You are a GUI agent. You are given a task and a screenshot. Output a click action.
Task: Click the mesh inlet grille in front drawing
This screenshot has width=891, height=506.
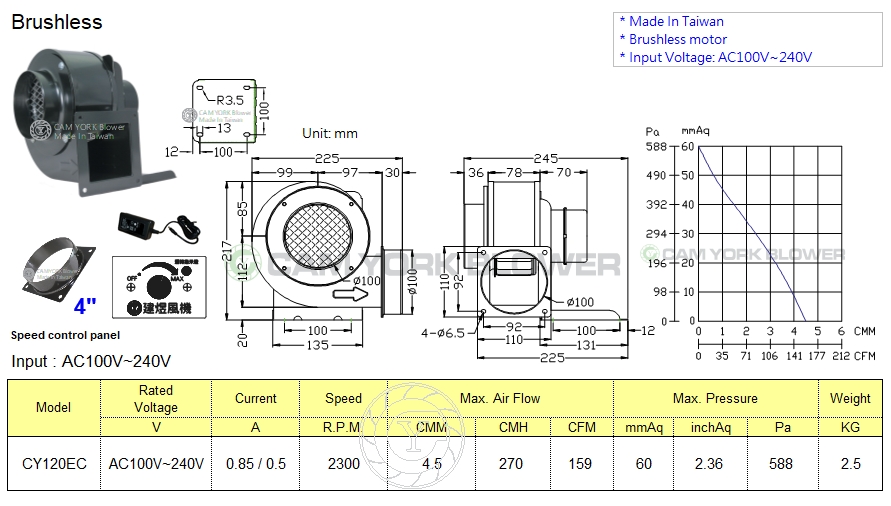[x=318, y=237]
